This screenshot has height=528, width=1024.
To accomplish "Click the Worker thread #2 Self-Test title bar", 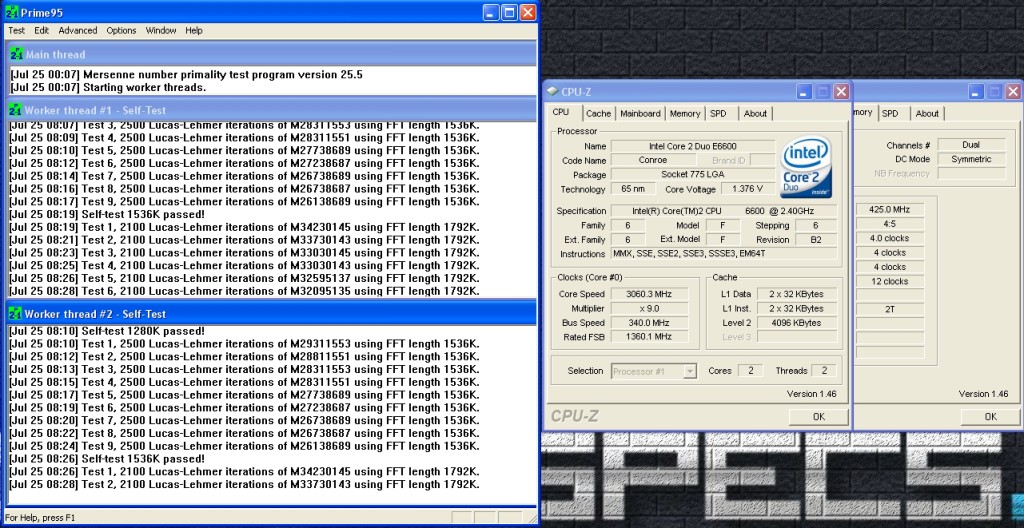I will pyautogui.click(x=272, y=314).
